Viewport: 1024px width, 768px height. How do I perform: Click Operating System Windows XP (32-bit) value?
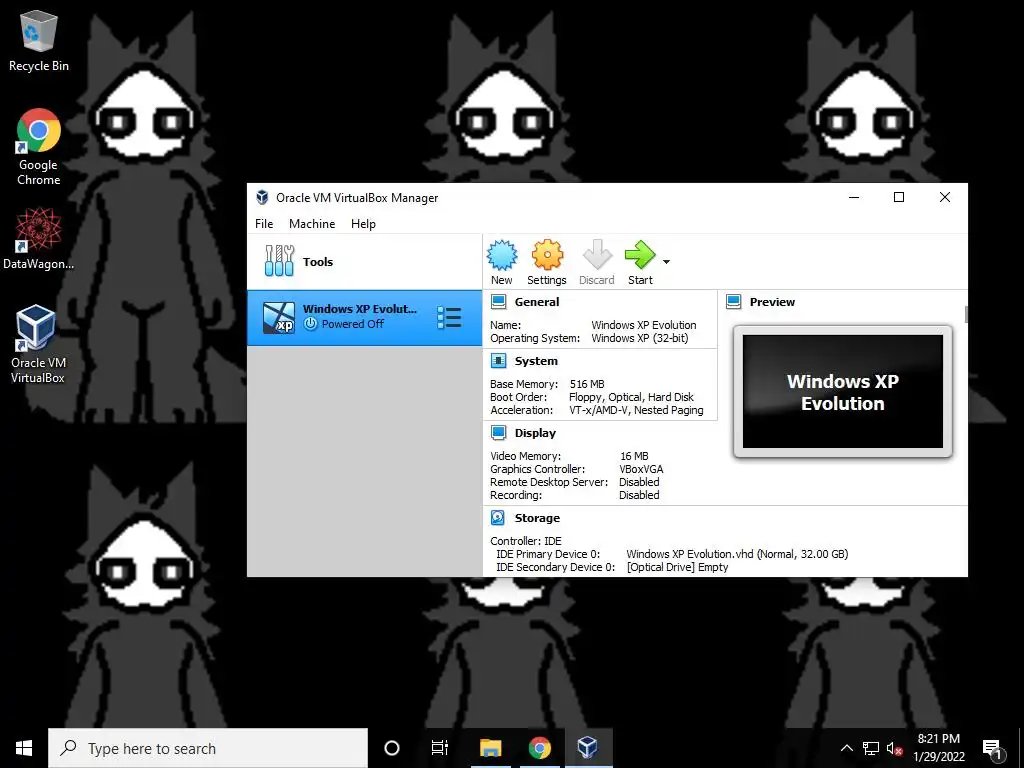[x=640, y=338]
